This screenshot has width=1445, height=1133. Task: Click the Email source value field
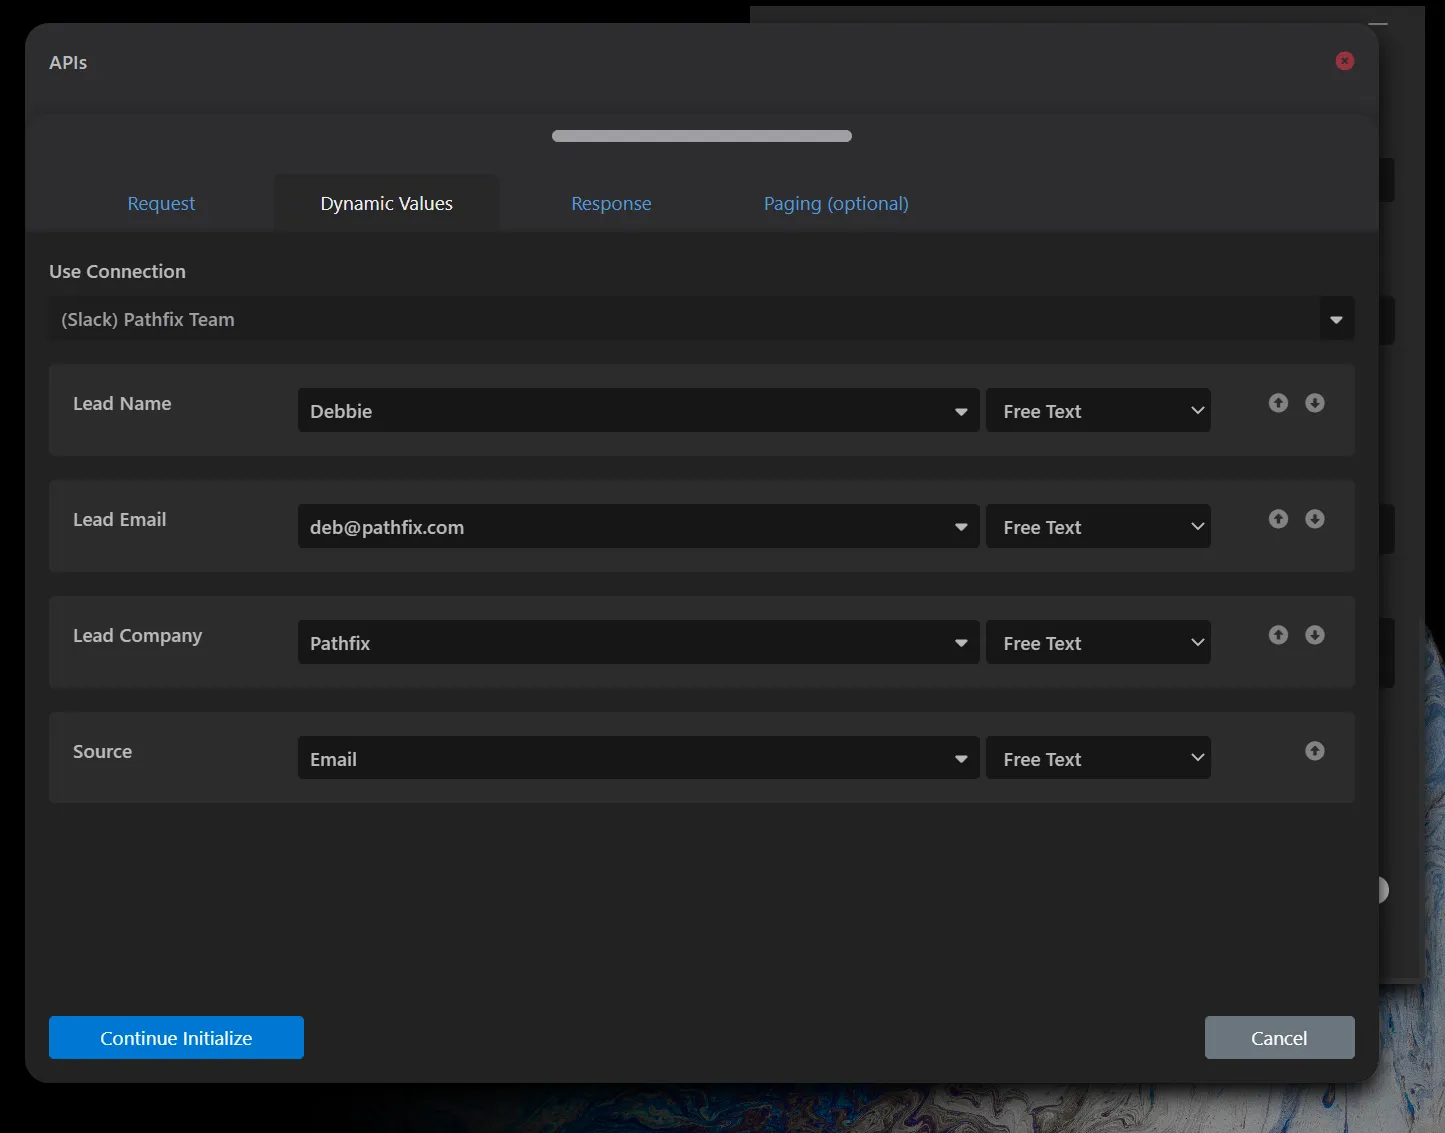[638, 759]
